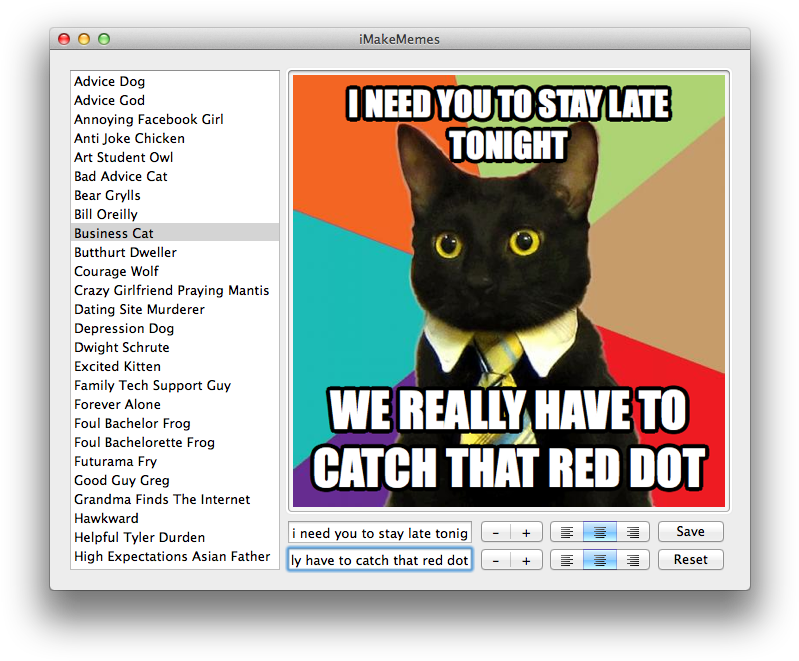The width and height of the screenshot is (799, 661).
Task: Center-align the top caption text
Action: click(600, 532)
